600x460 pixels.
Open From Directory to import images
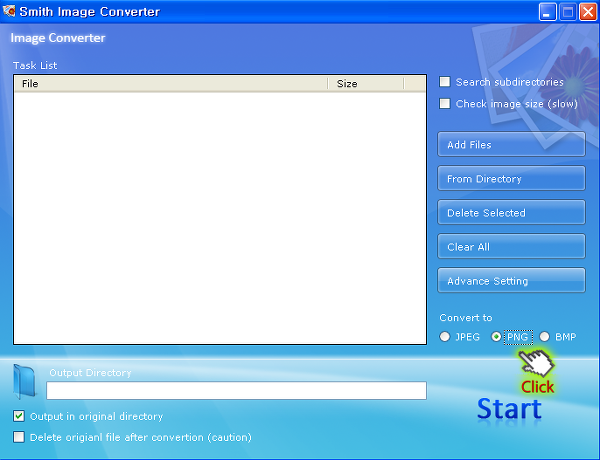[x=511, y=178]
